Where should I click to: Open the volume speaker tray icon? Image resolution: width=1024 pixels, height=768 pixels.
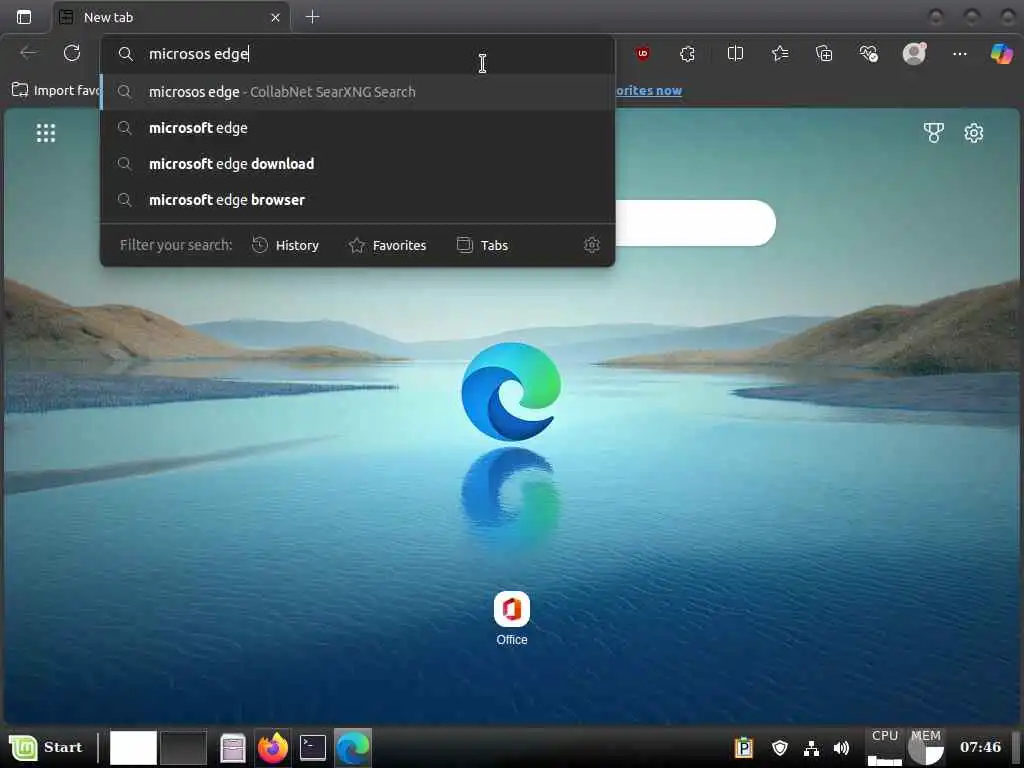point(841,748)
